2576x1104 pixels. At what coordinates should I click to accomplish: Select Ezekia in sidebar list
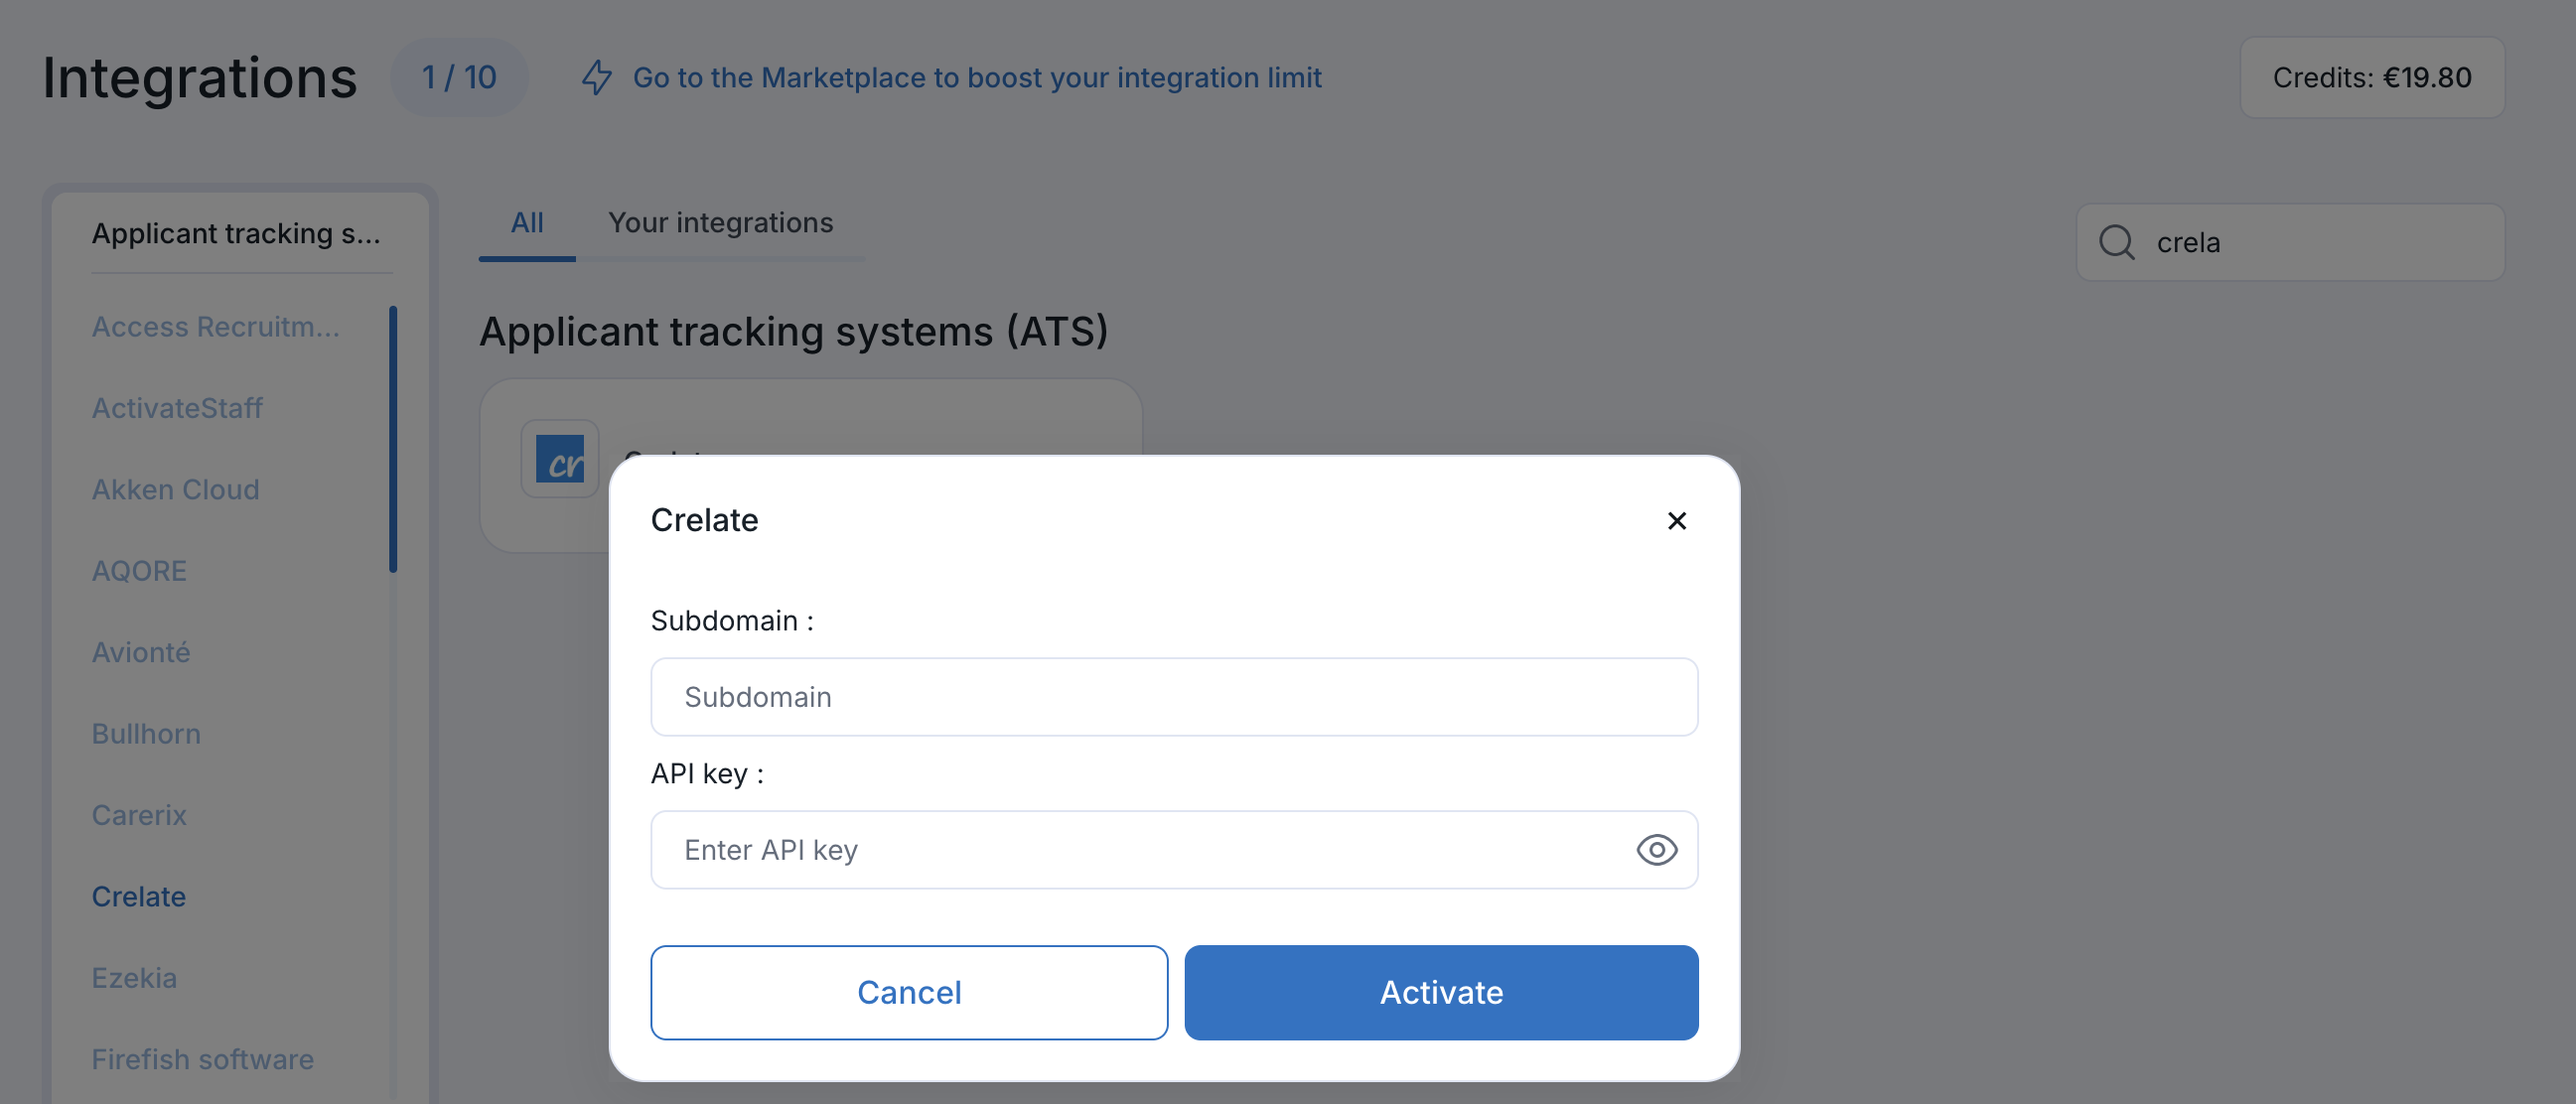pos(134,978)
